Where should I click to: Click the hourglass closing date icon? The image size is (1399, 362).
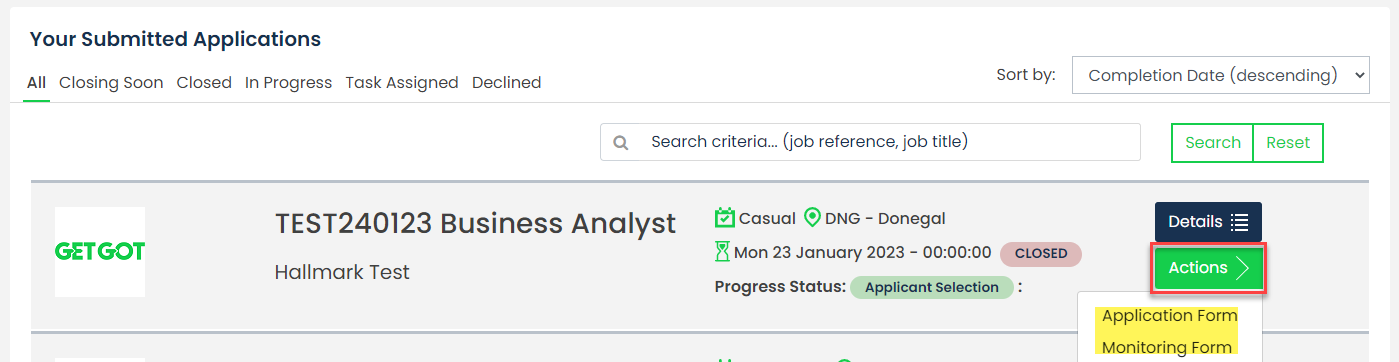[723, 252]
